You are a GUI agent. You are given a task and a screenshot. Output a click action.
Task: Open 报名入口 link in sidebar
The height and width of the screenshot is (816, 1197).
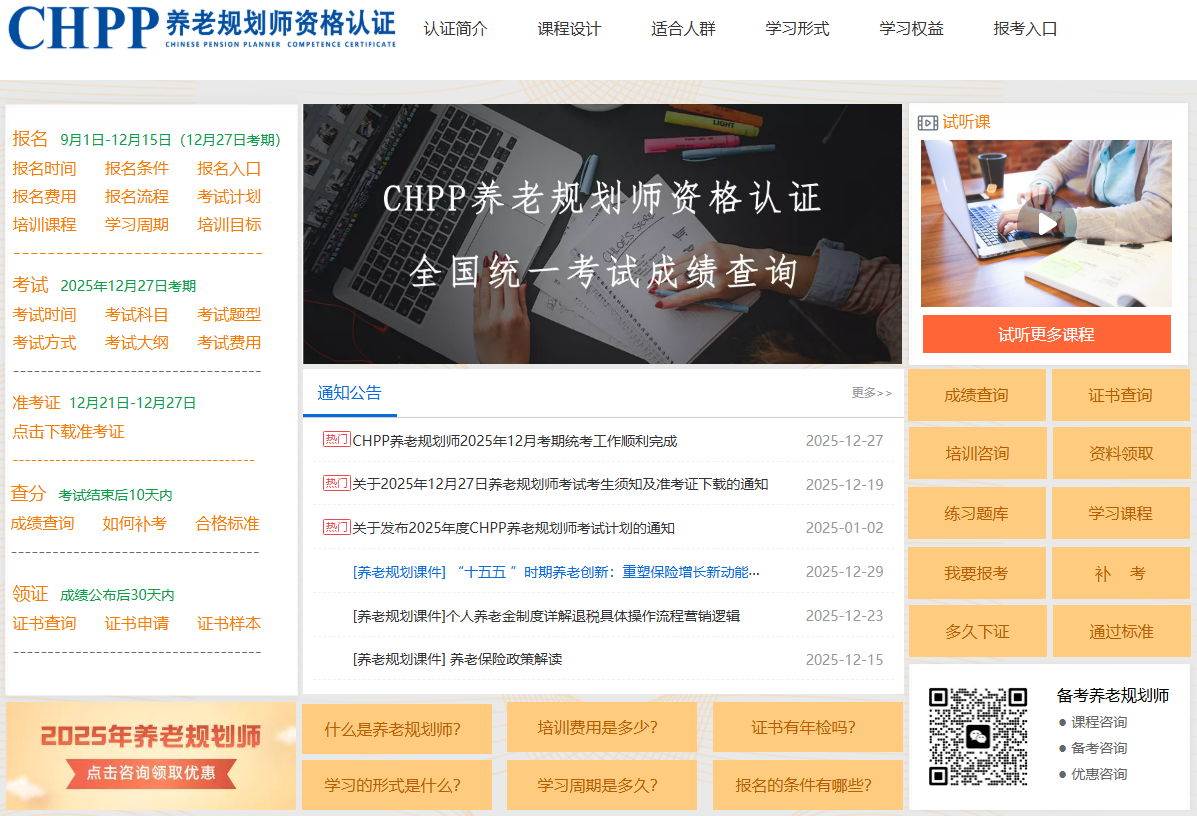(229, 169)
